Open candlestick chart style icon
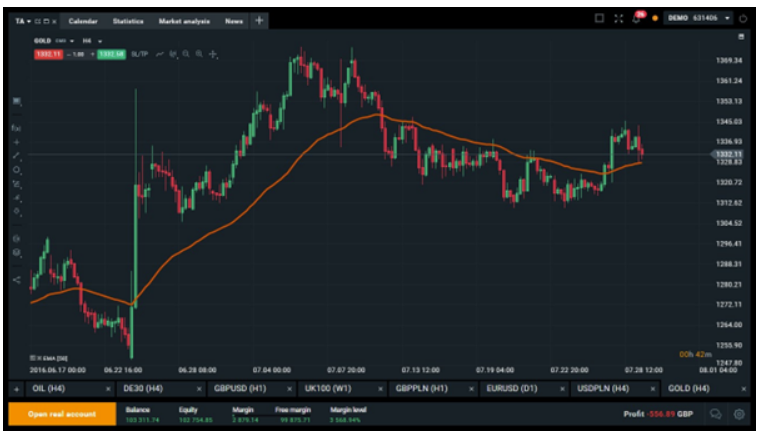This screenshot has height=436, width=762. click(173, 54)
